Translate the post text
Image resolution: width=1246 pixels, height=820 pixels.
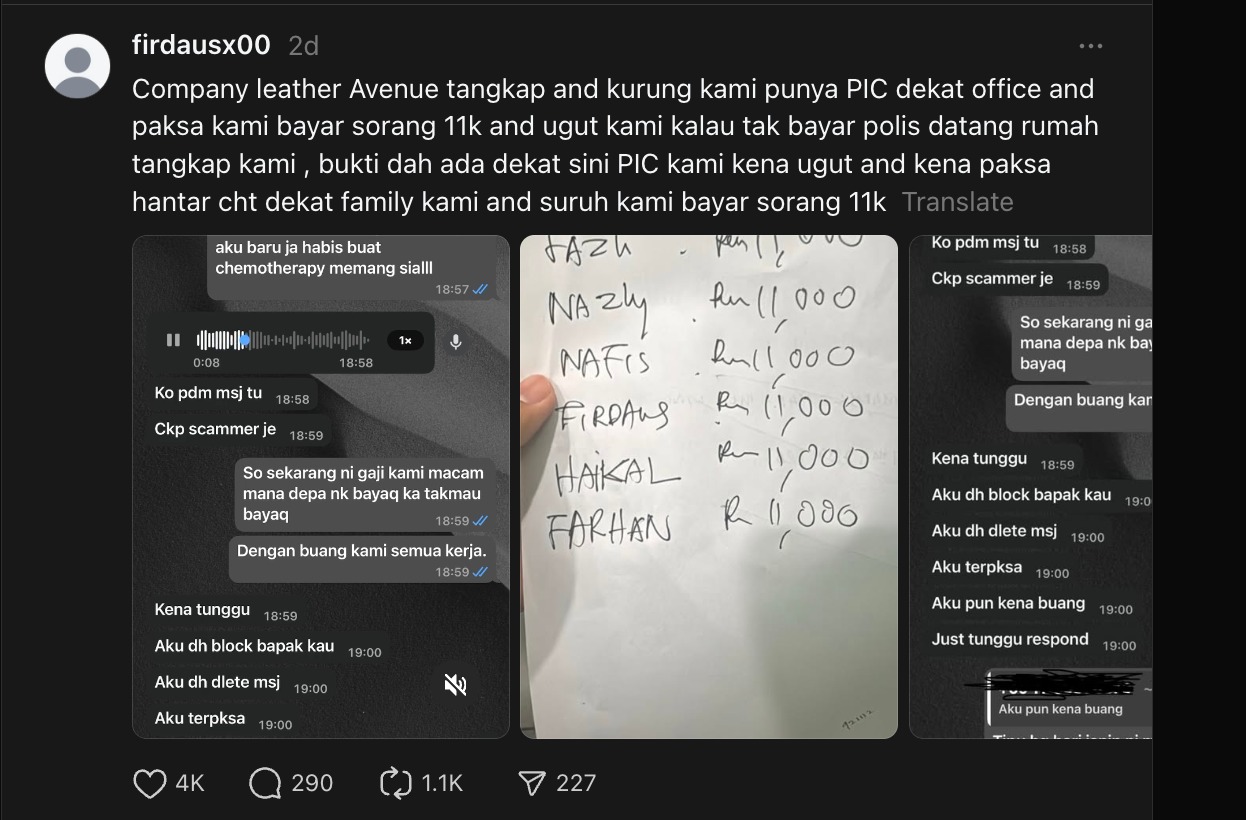(957, 202)
